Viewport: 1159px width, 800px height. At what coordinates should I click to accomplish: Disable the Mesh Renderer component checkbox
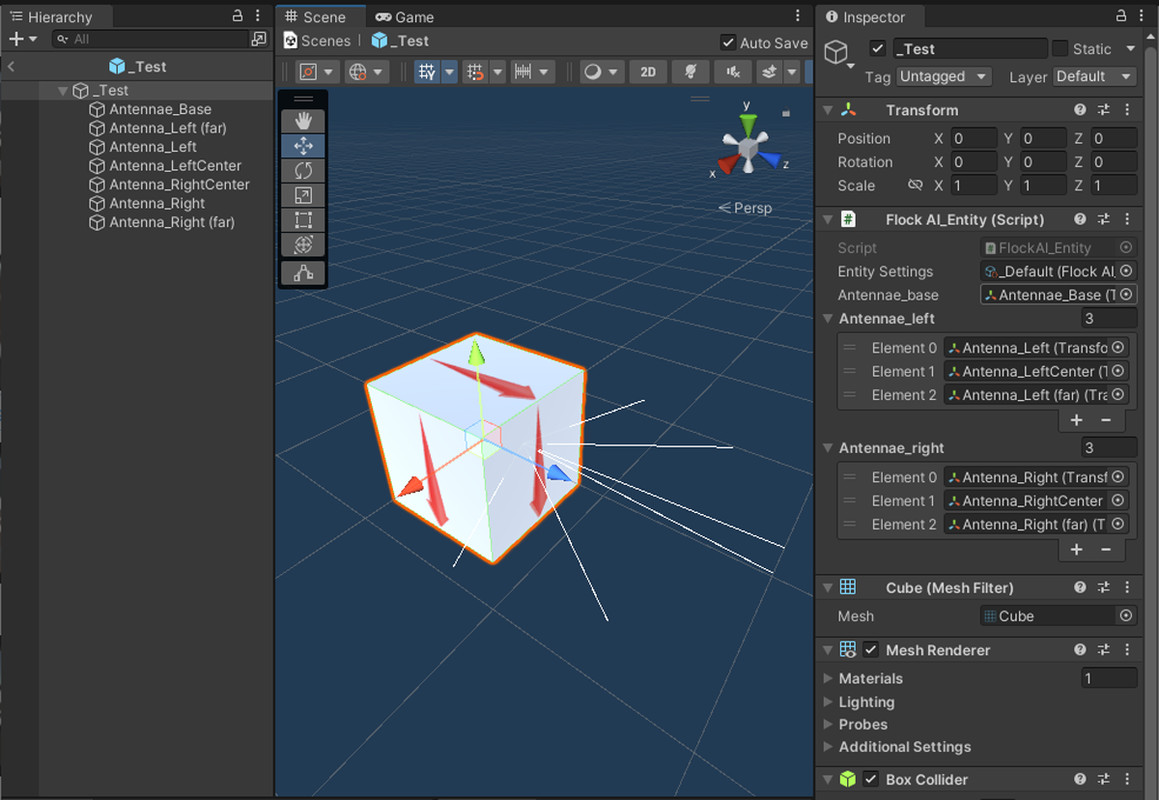point(871,650)
